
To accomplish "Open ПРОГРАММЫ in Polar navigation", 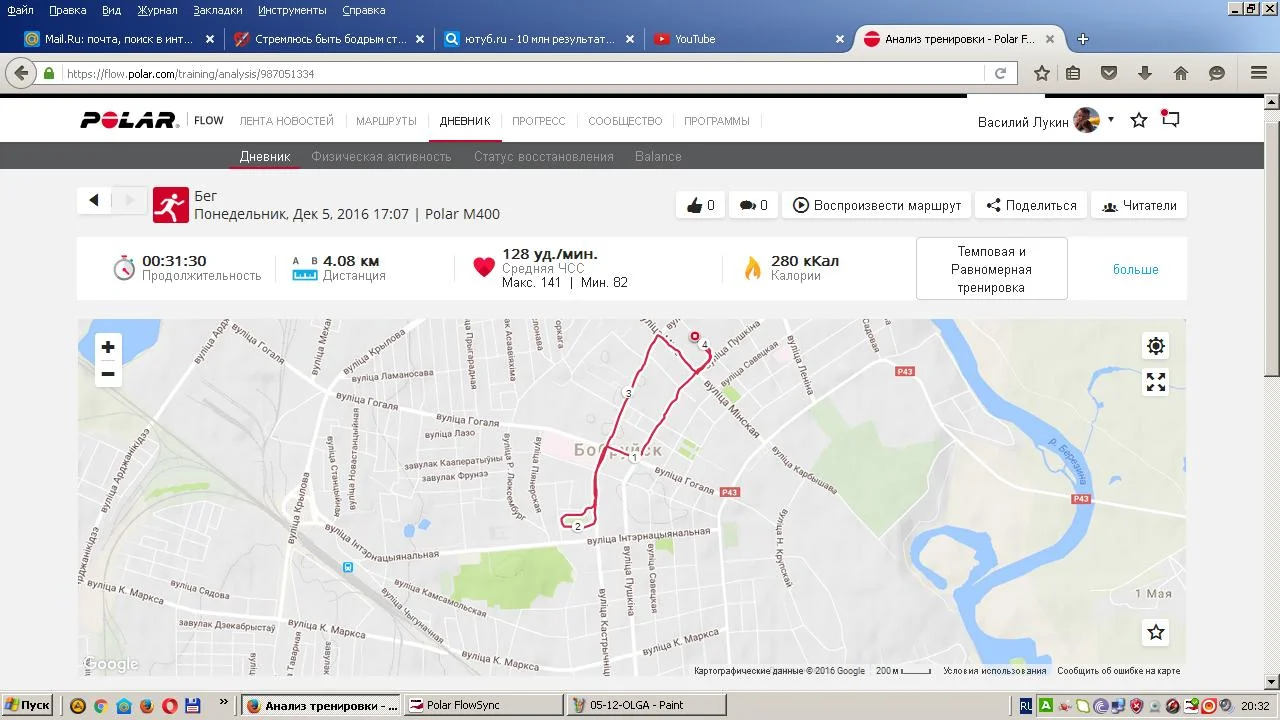I will pos(717,121).
